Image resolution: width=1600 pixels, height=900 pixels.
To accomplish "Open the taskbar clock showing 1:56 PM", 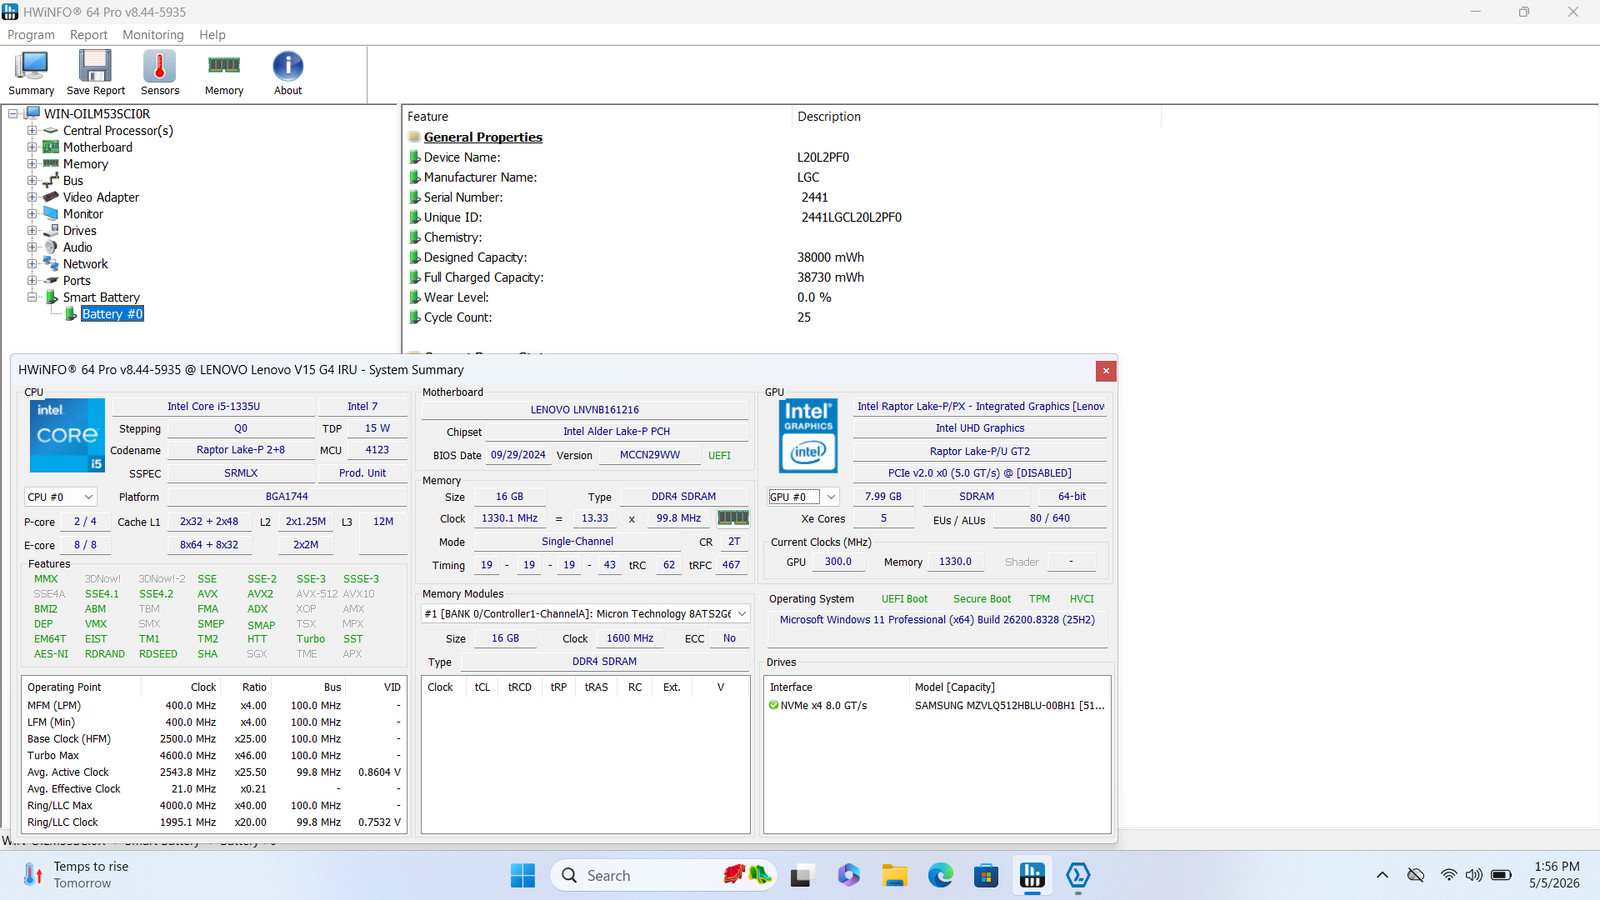I will click(1557, 875).
